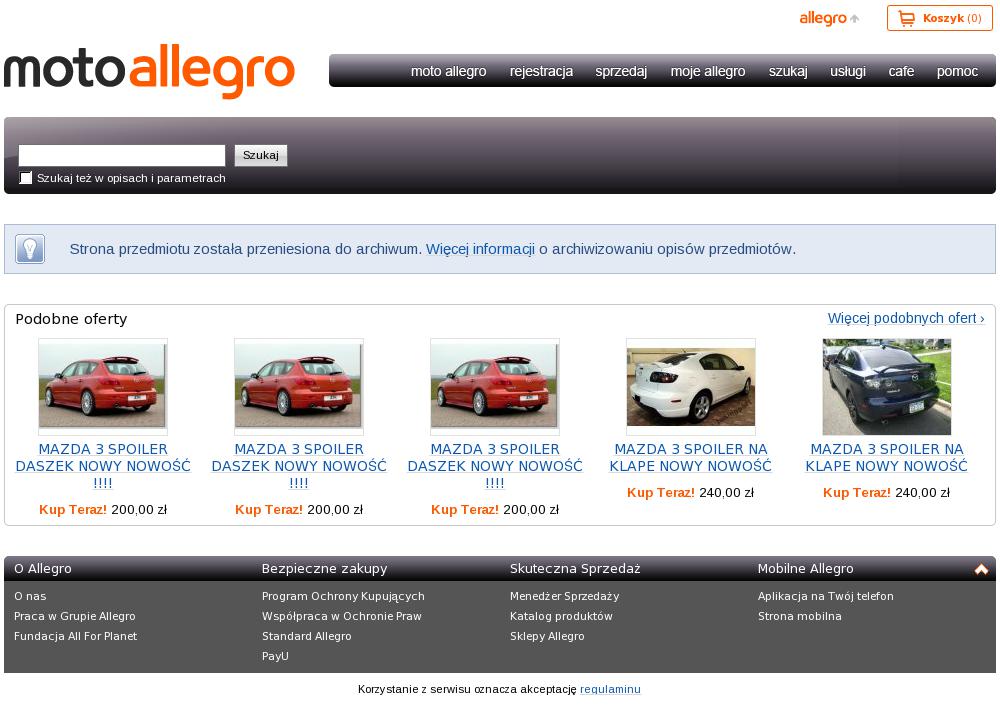
Task: Open 'Aplikacja na Twój telefon' link
Action: [825, 596]
